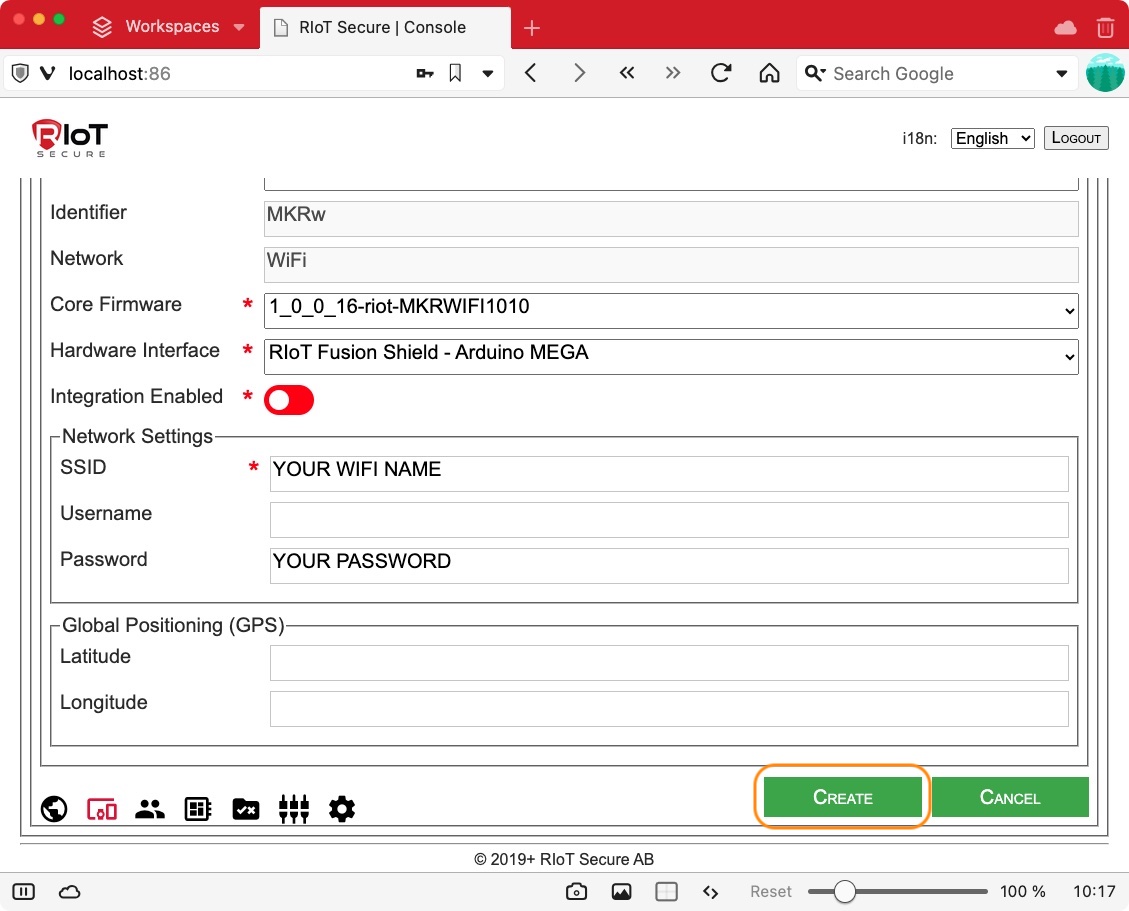Open the code folder icon in bottom navigation
This screenshot has width=1129, height=911.
[x=246, y=809]
